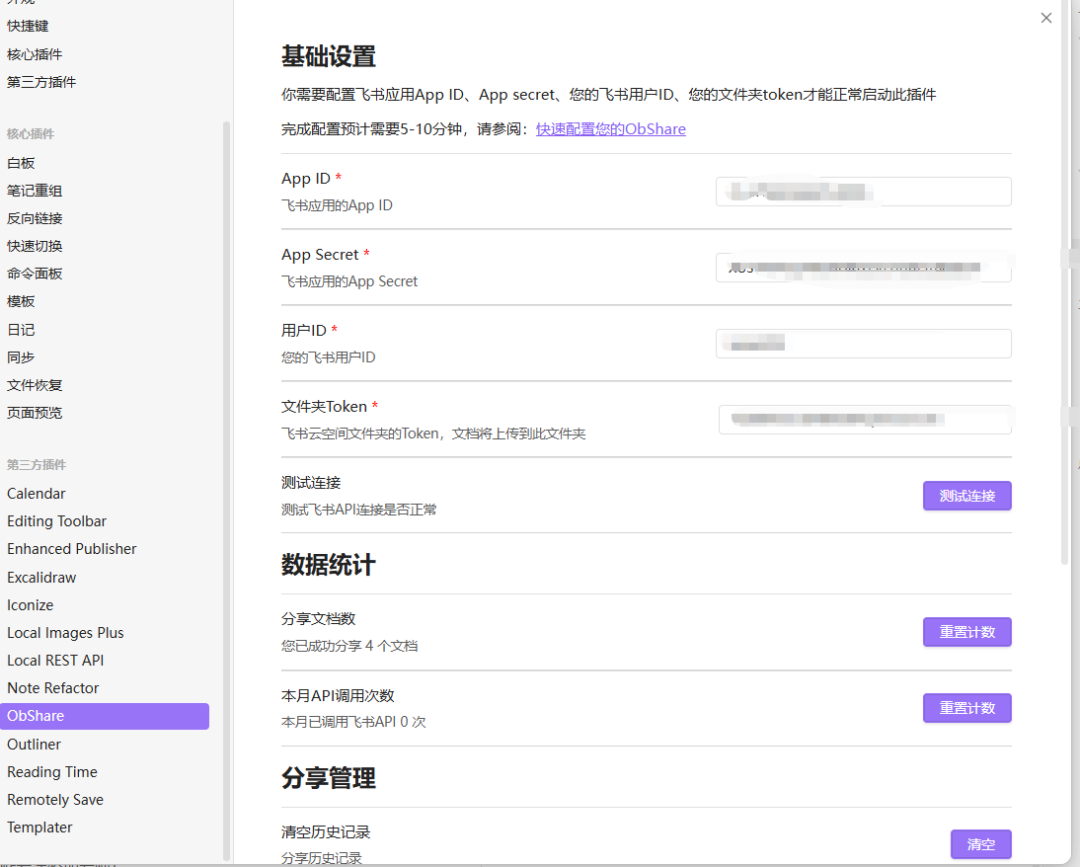Open 核心插件 settings in the sidebar

pyautogui.click(x=34, y=54)
